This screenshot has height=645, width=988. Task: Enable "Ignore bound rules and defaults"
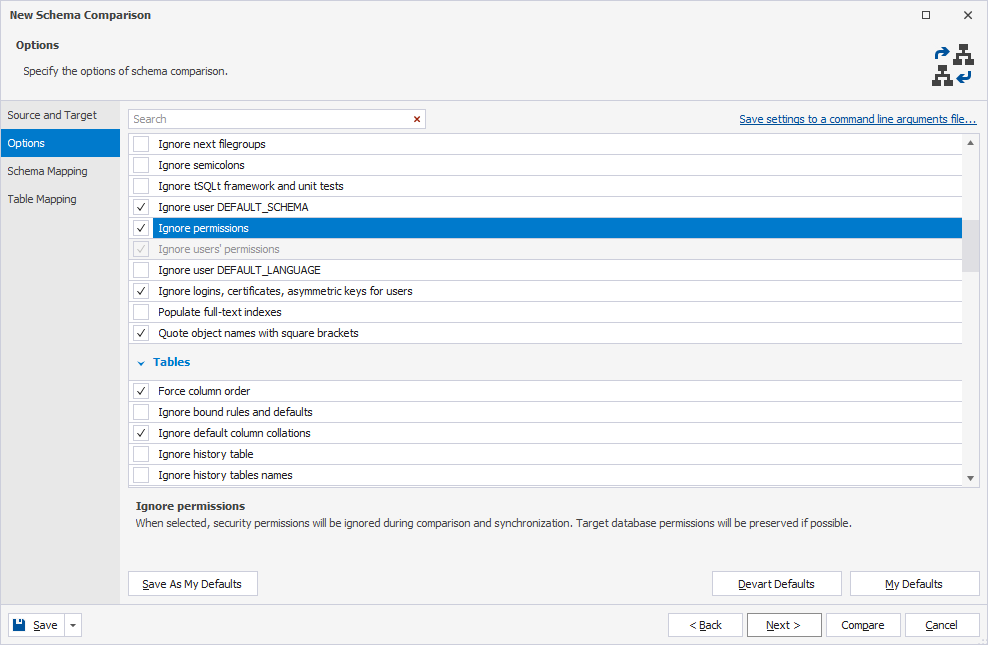coord(140,412)
